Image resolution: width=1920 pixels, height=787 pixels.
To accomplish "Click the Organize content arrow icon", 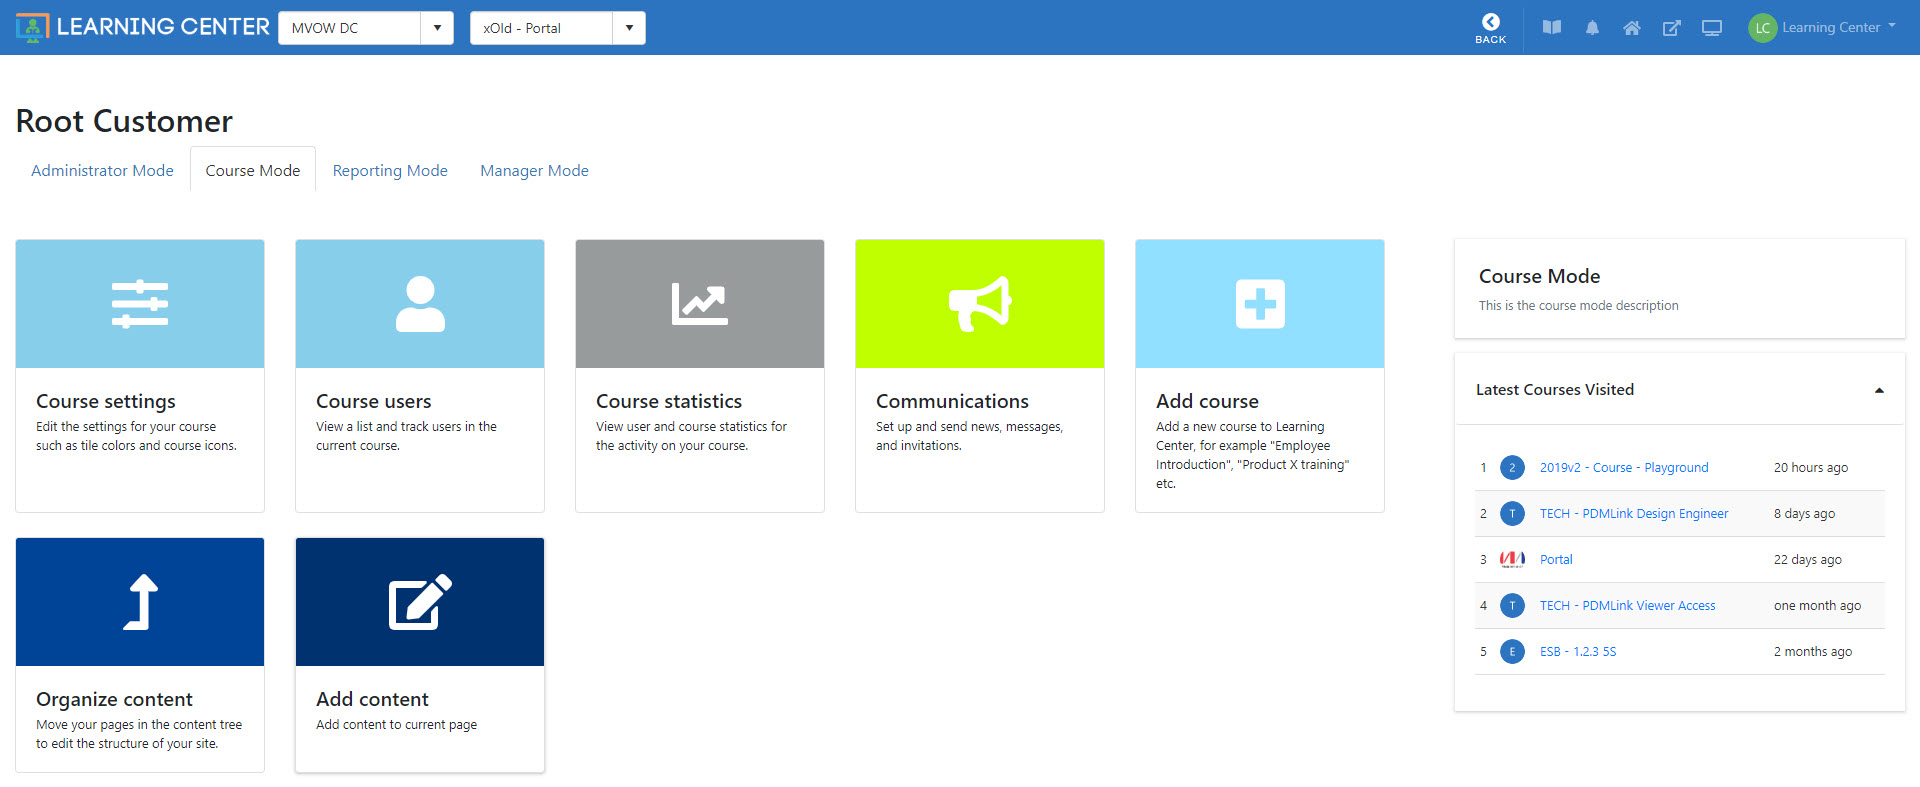I will pyautogui.click(x=141, y=602).
